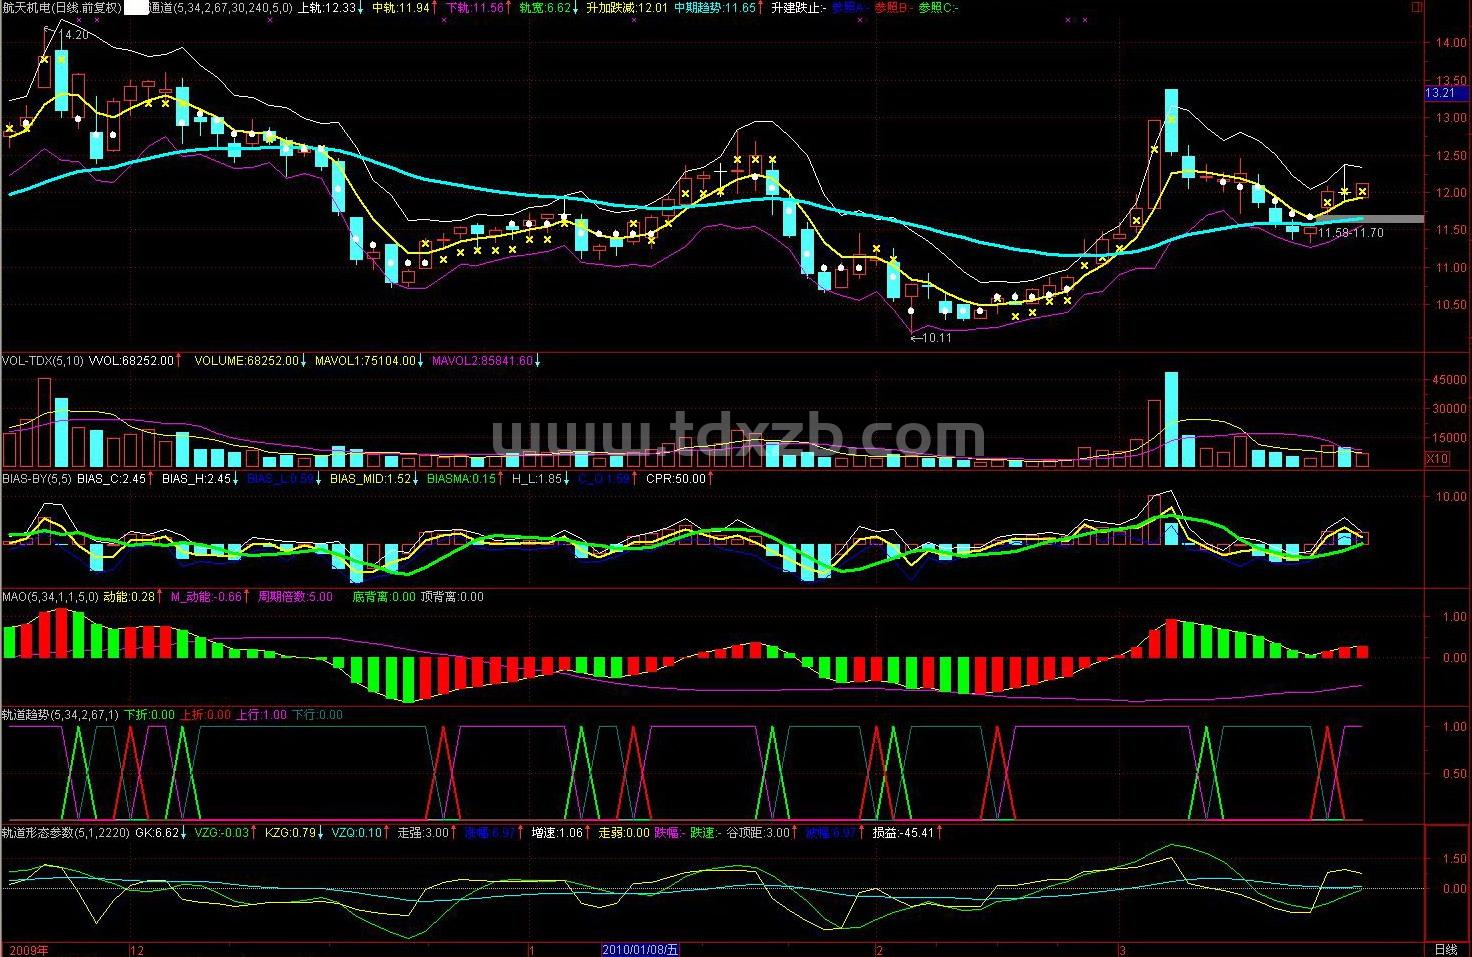Click the 2009年 label on time axis
1472x957 pixels.
pos(28,950)
